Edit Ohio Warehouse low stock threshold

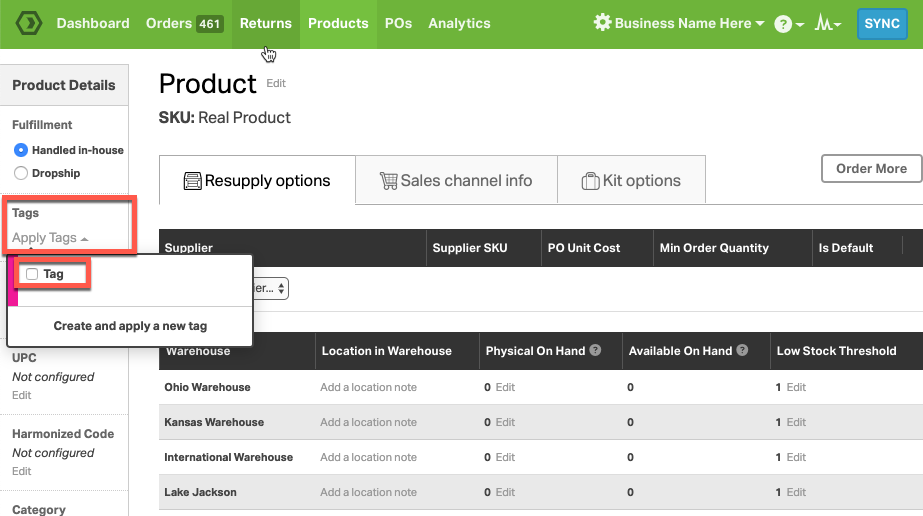[796, 387]
